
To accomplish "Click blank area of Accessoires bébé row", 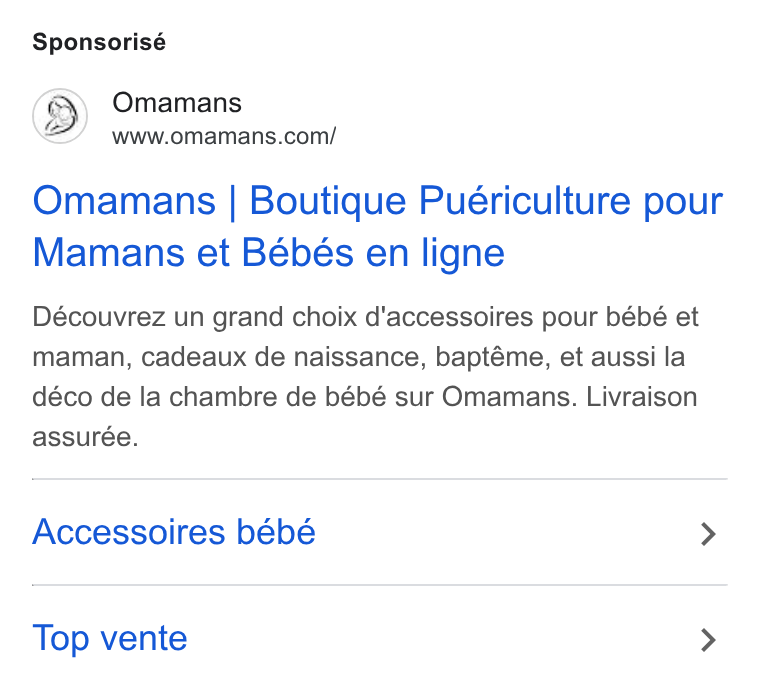I will 507,532.
